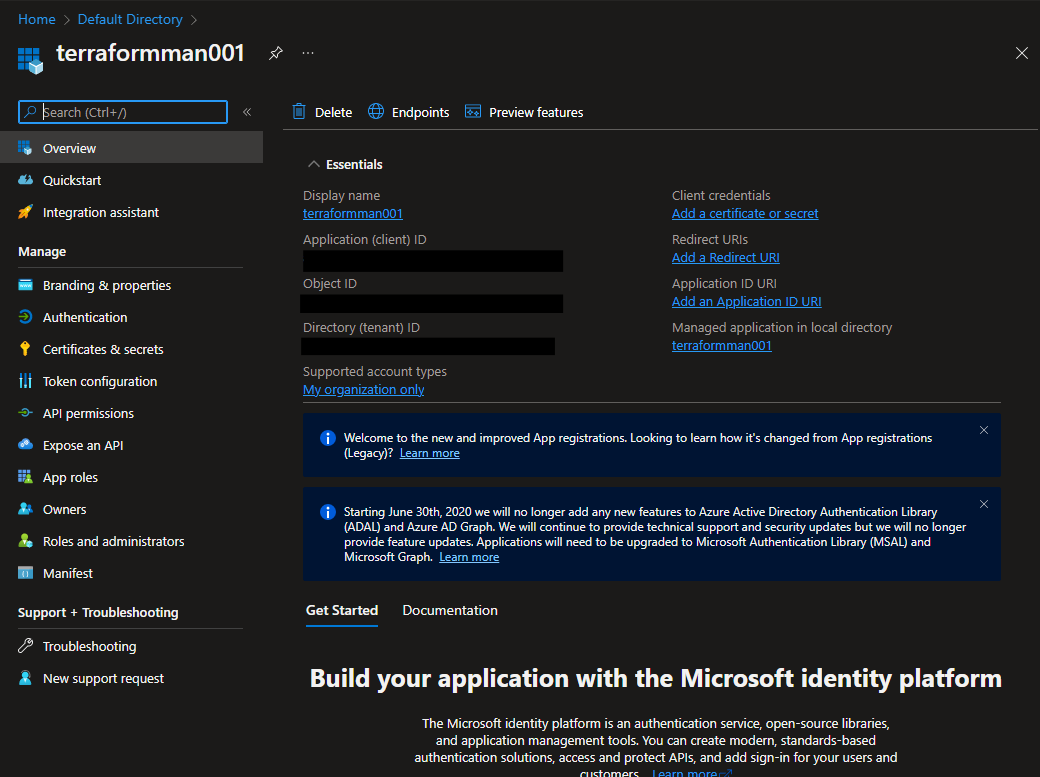Image resolution: width=1040 pixels, height=777 pixels.
Task: Open Endpoints from the toolbar
Action: point(420,113)
